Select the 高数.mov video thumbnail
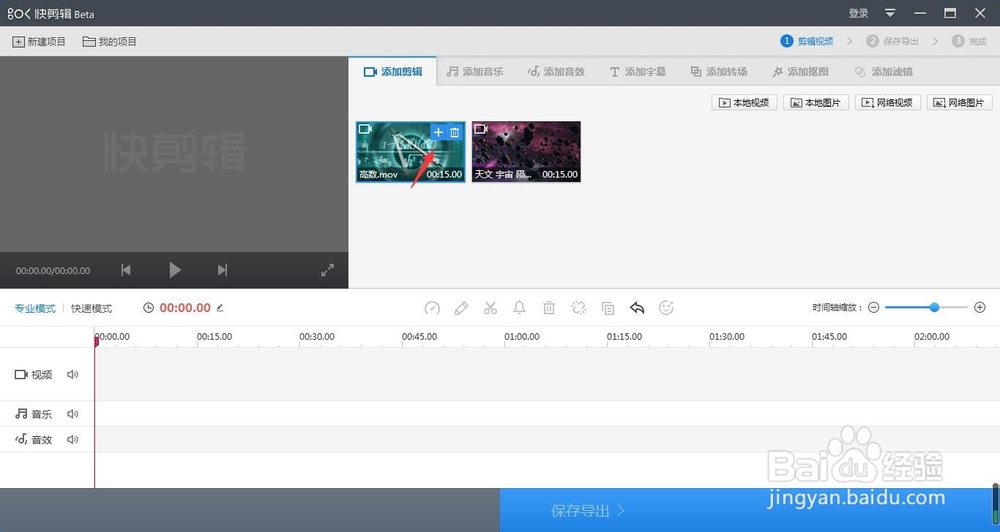Screen dimensions: 1000x532 click(411, 152)
